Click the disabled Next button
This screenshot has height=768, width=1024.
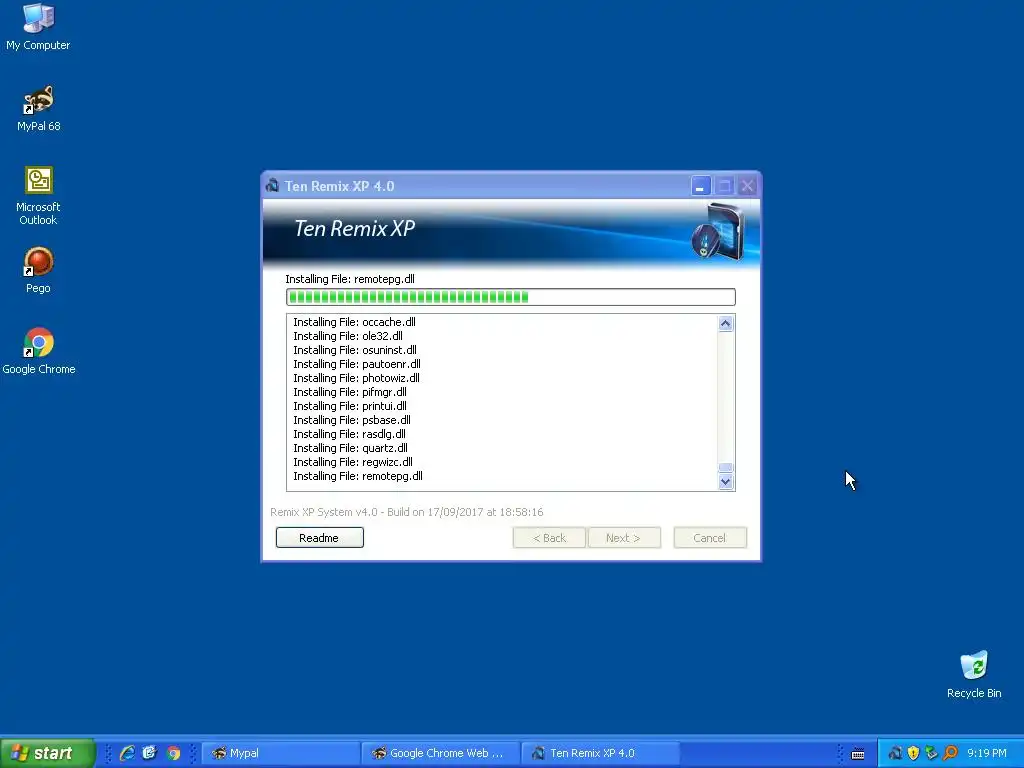[x=624, y=537]
